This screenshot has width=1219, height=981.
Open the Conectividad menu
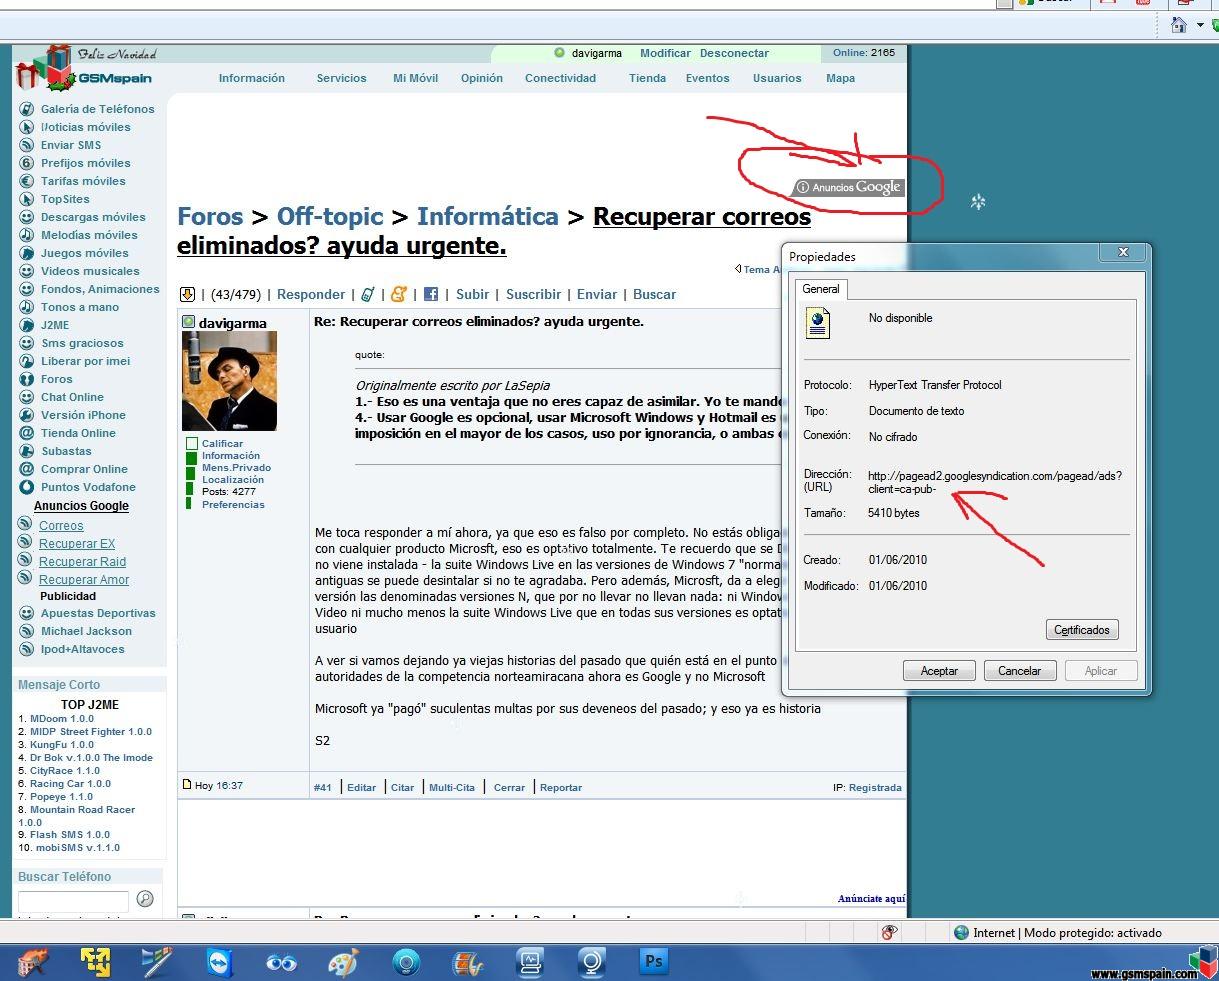coord(560,78)
